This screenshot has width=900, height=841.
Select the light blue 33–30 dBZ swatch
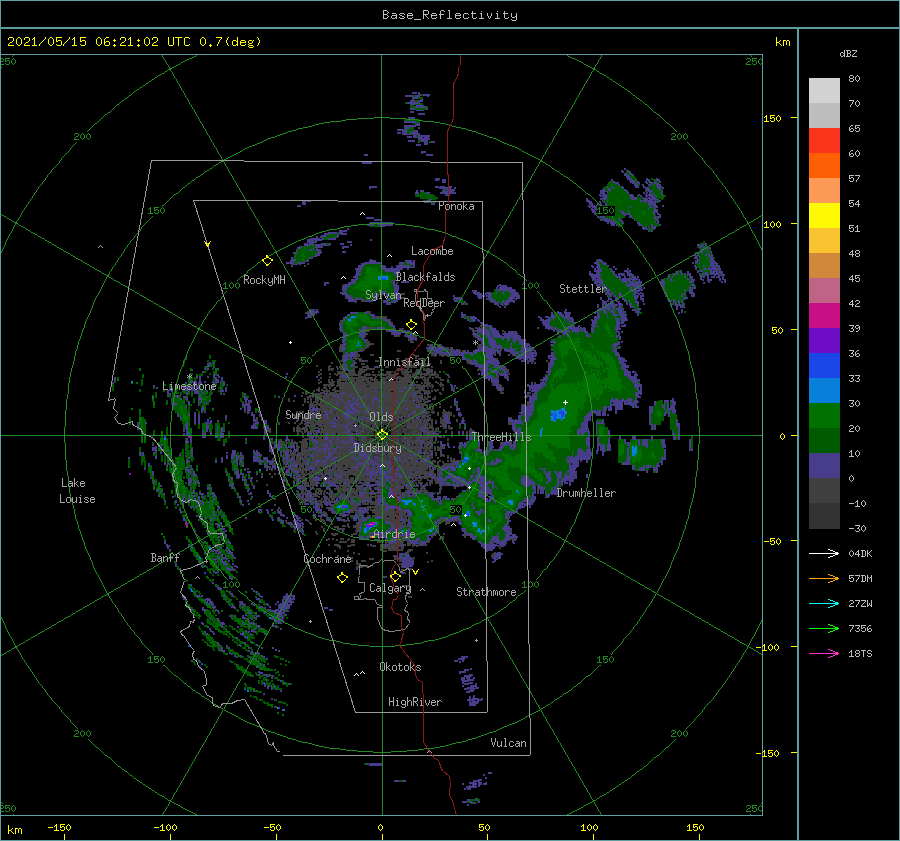824,391
